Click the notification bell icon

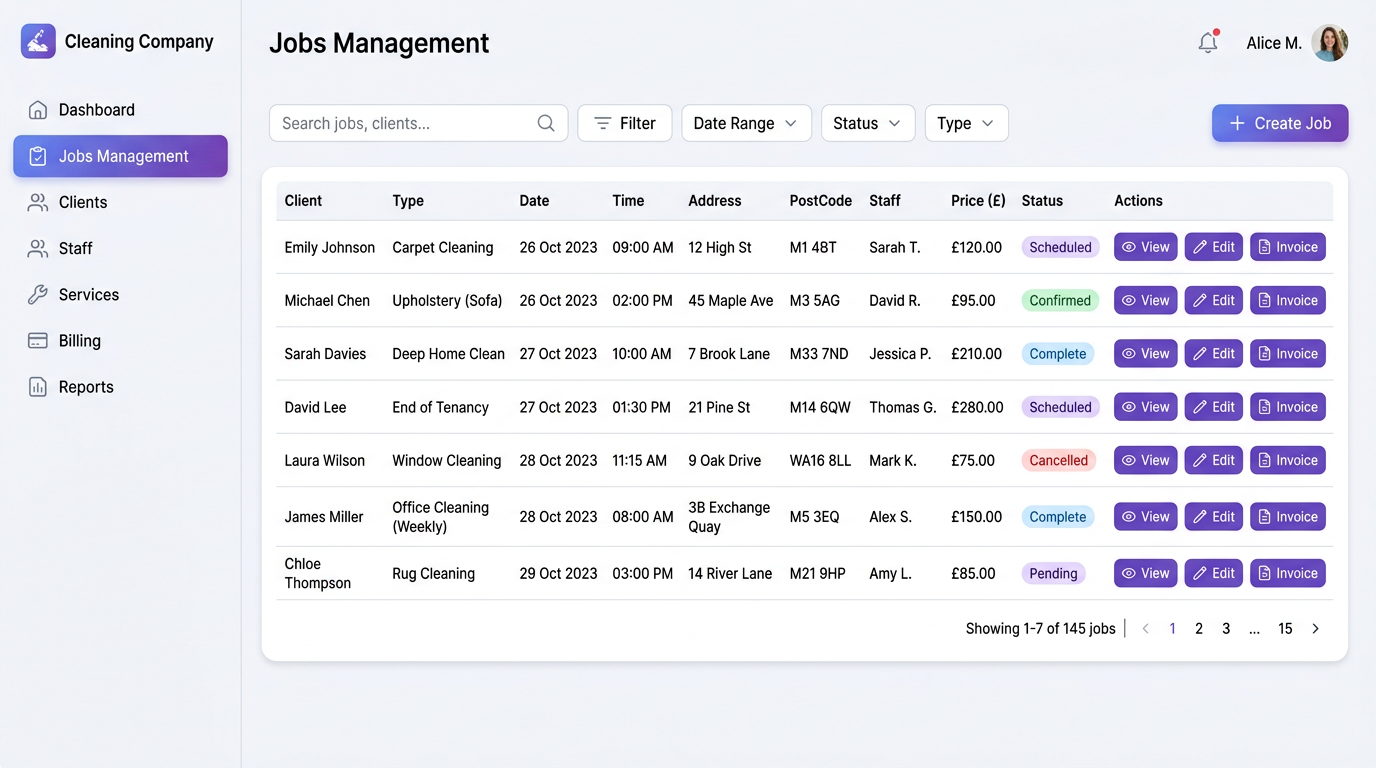point(1207,43)
